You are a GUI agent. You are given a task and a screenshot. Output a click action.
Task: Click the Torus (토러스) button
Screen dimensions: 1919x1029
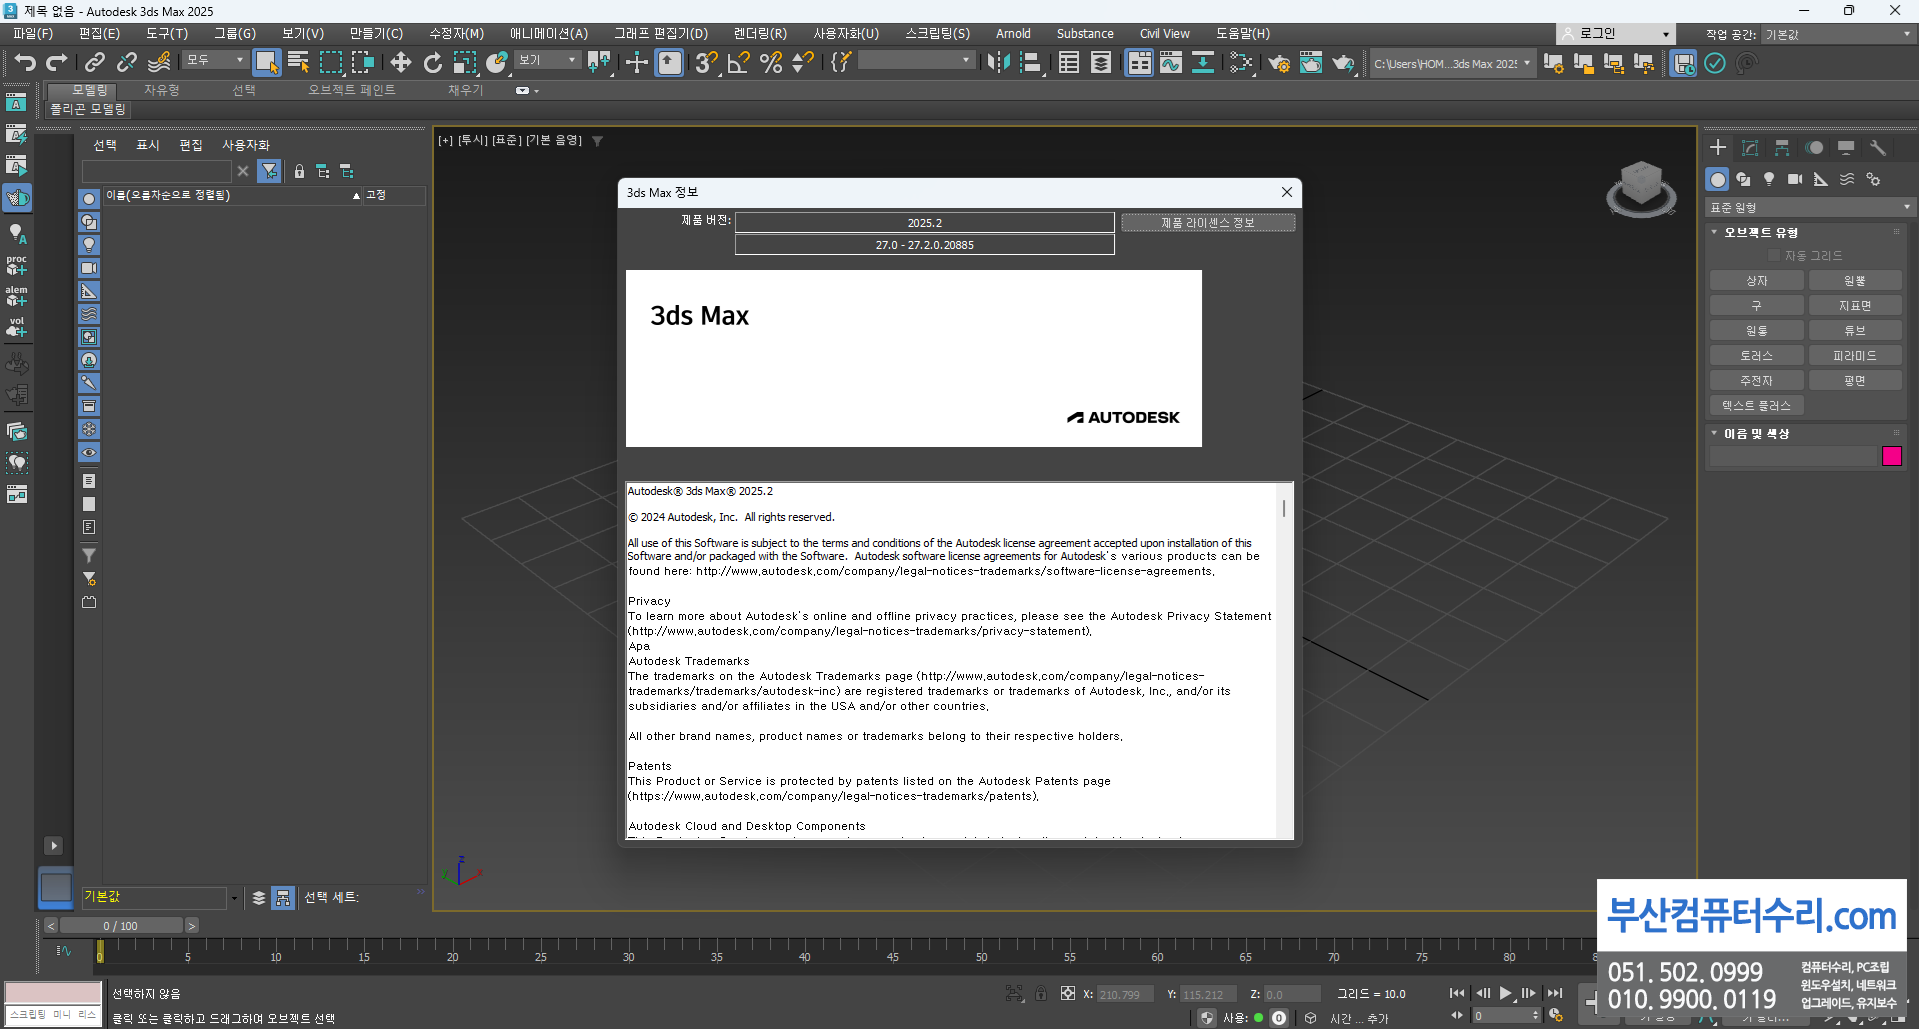tap(1757, 356)
